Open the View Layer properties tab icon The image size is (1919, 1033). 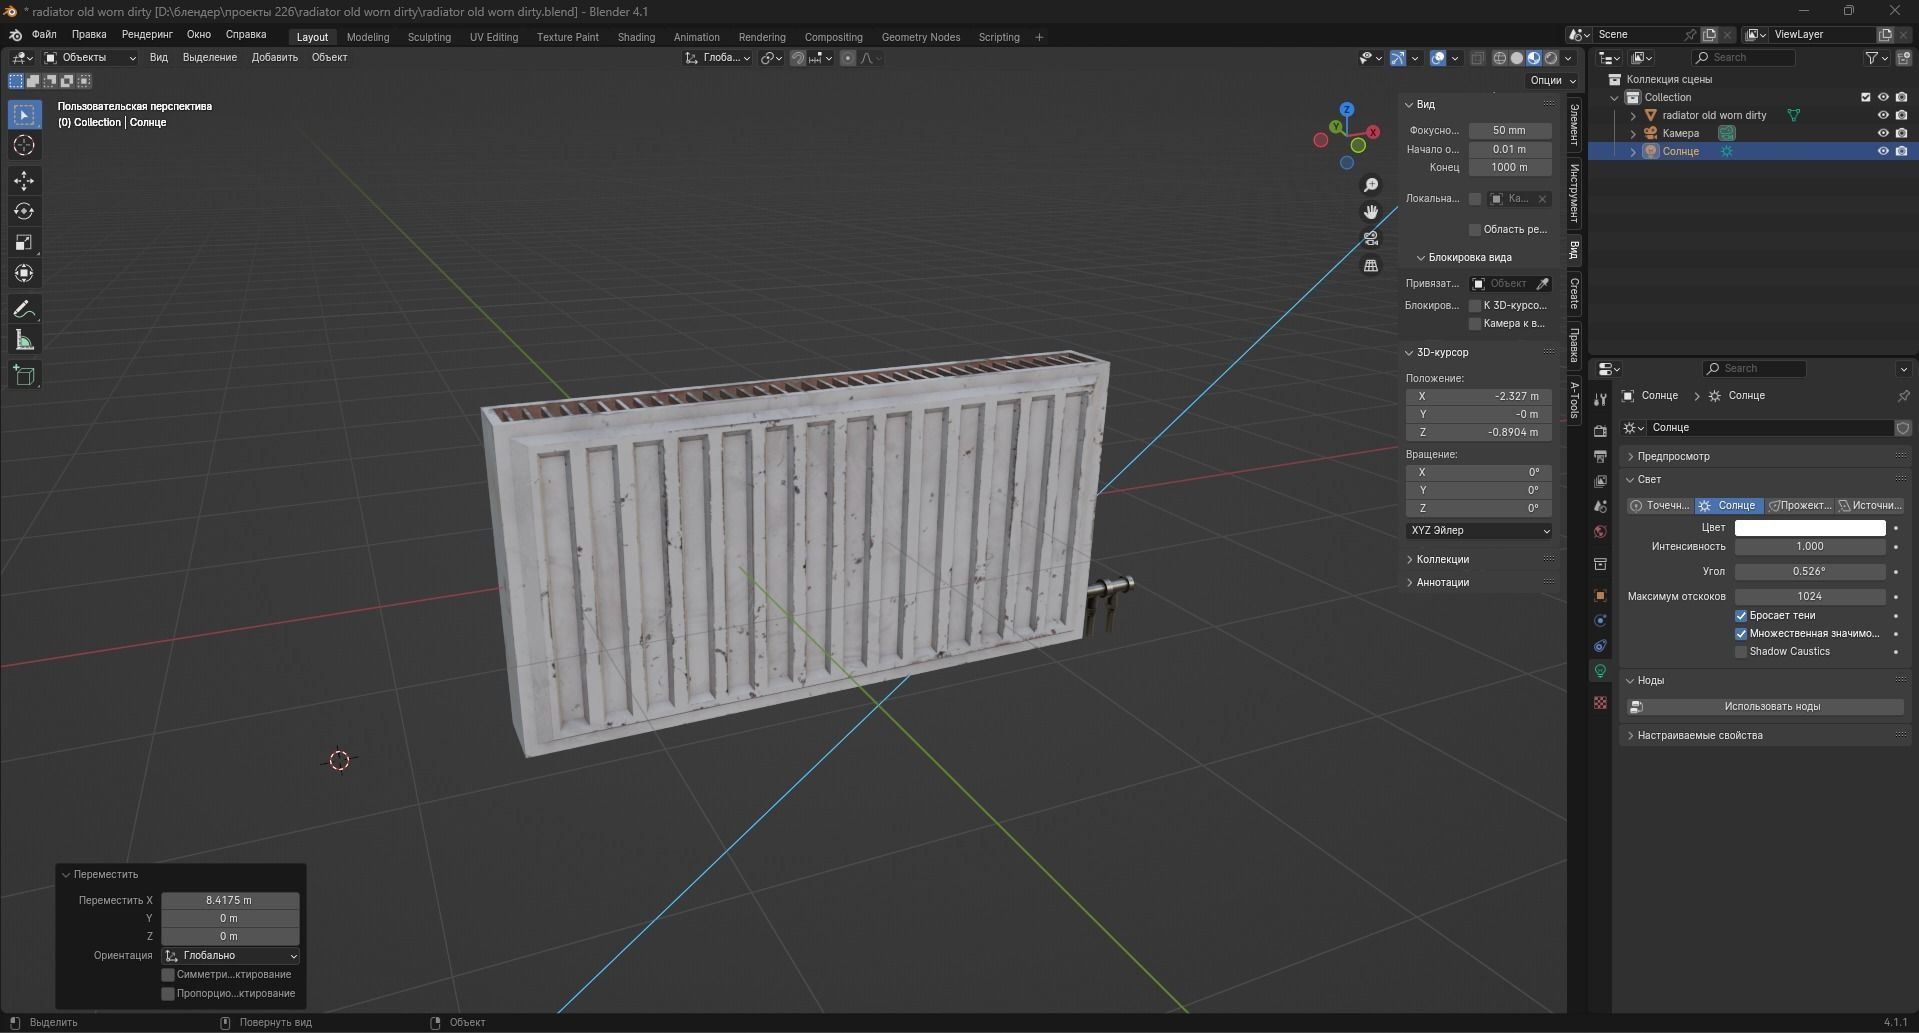(1600, 481)
